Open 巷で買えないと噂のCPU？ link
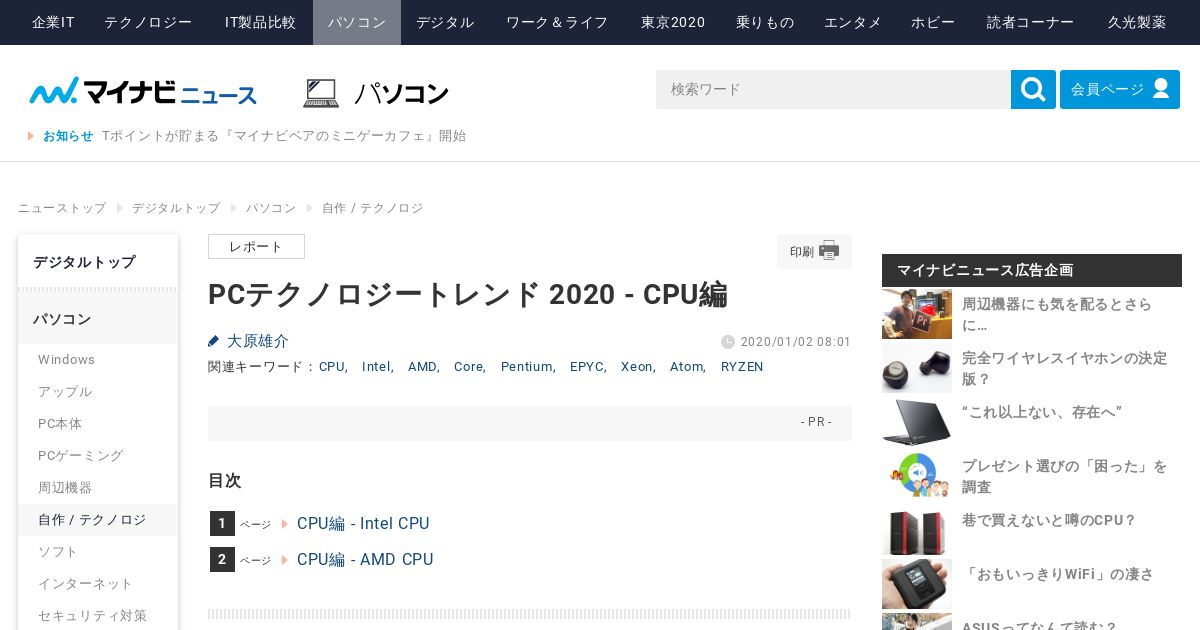 point(1049,520)
